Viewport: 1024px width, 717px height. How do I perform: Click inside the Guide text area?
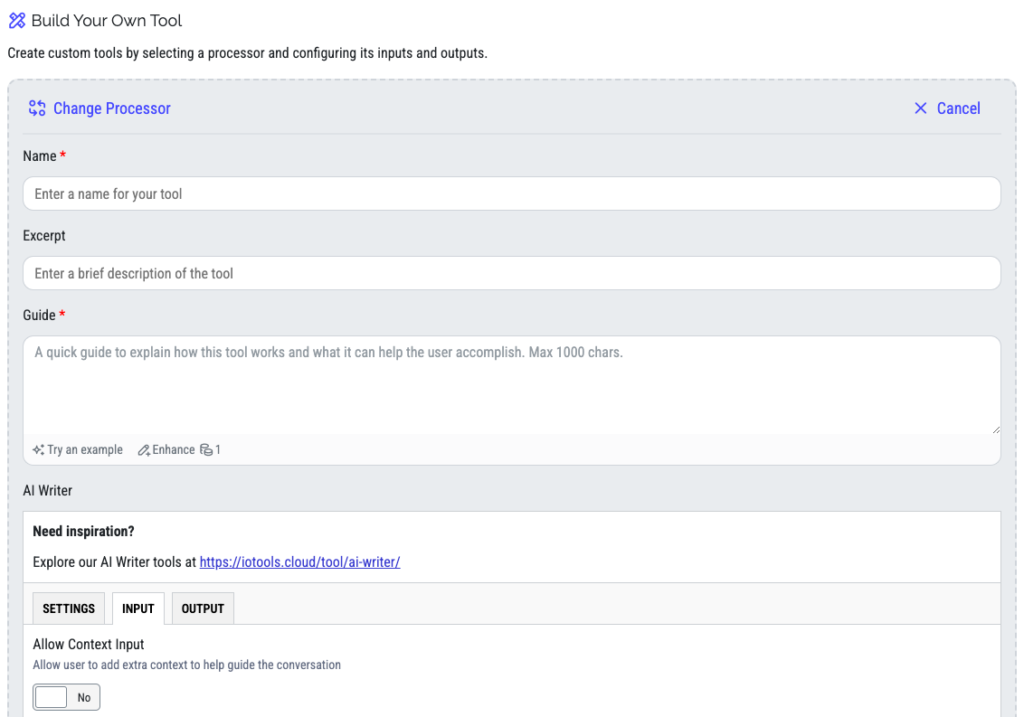(x=512, y=385)
